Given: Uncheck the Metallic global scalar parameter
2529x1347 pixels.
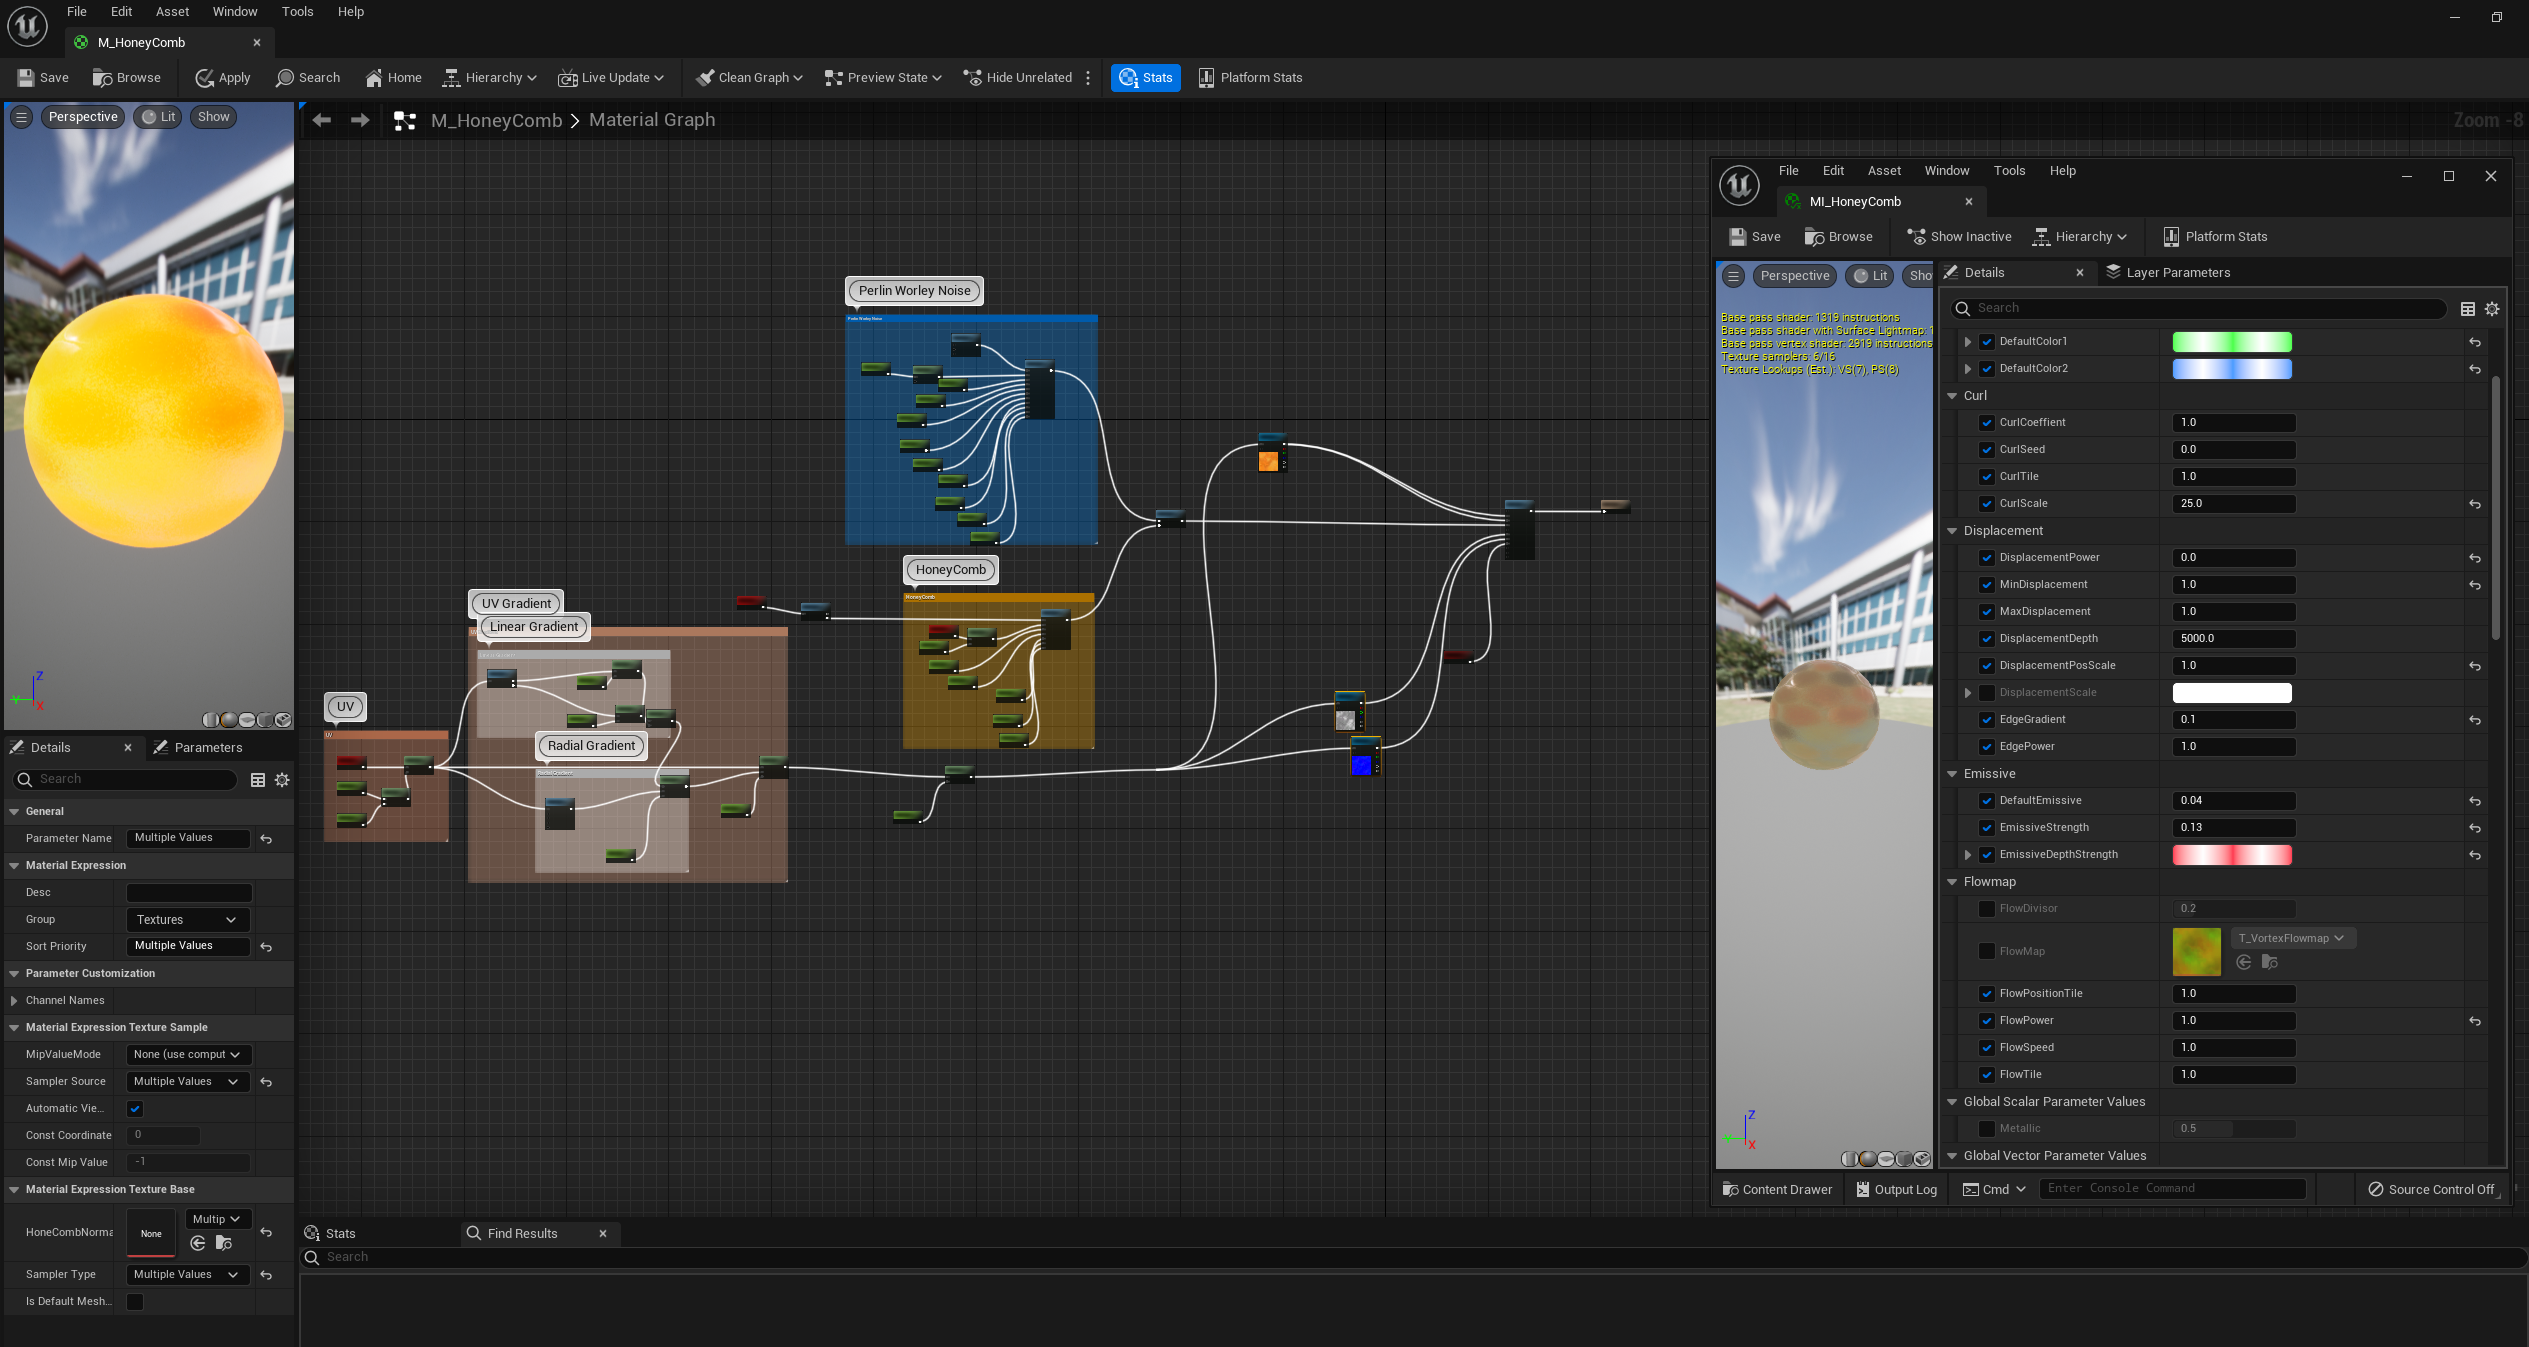Looking at the screenshot, I should (1987, 1128).
